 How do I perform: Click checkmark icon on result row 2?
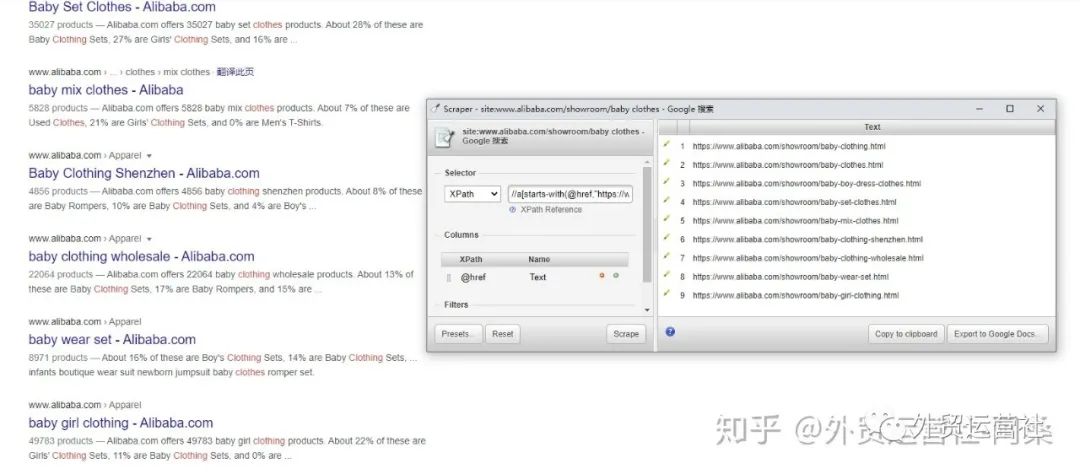tap(666, 163)
